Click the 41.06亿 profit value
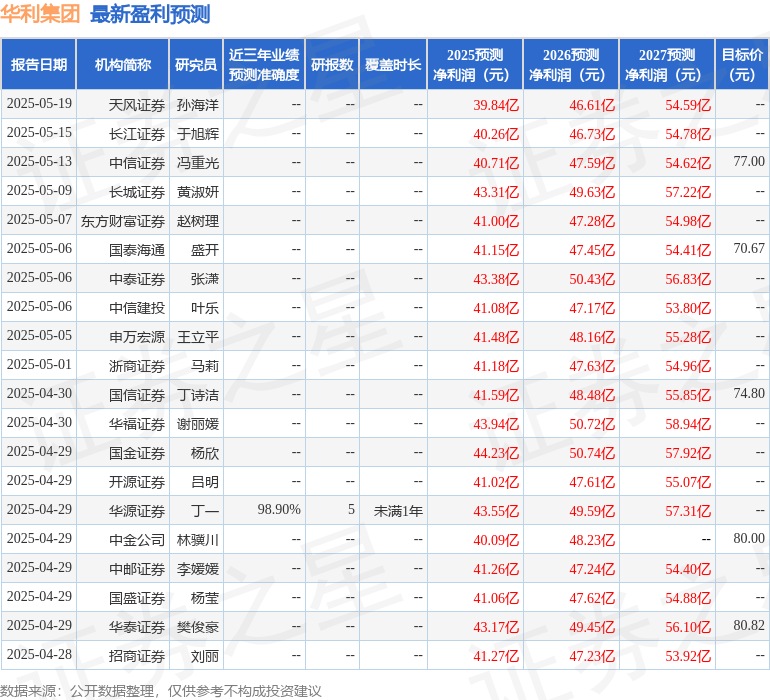 point(496,597)
